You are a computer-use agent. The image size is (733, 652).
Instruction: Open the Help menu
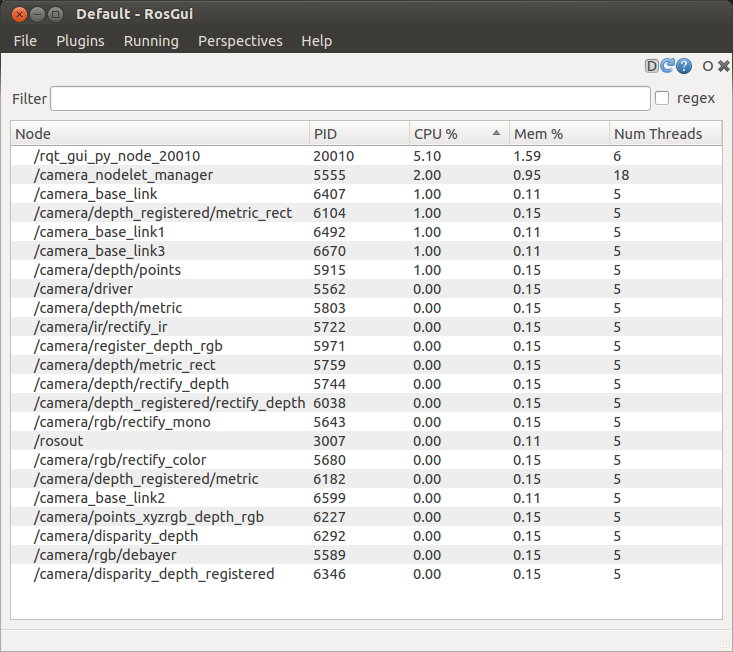(316, 41)
